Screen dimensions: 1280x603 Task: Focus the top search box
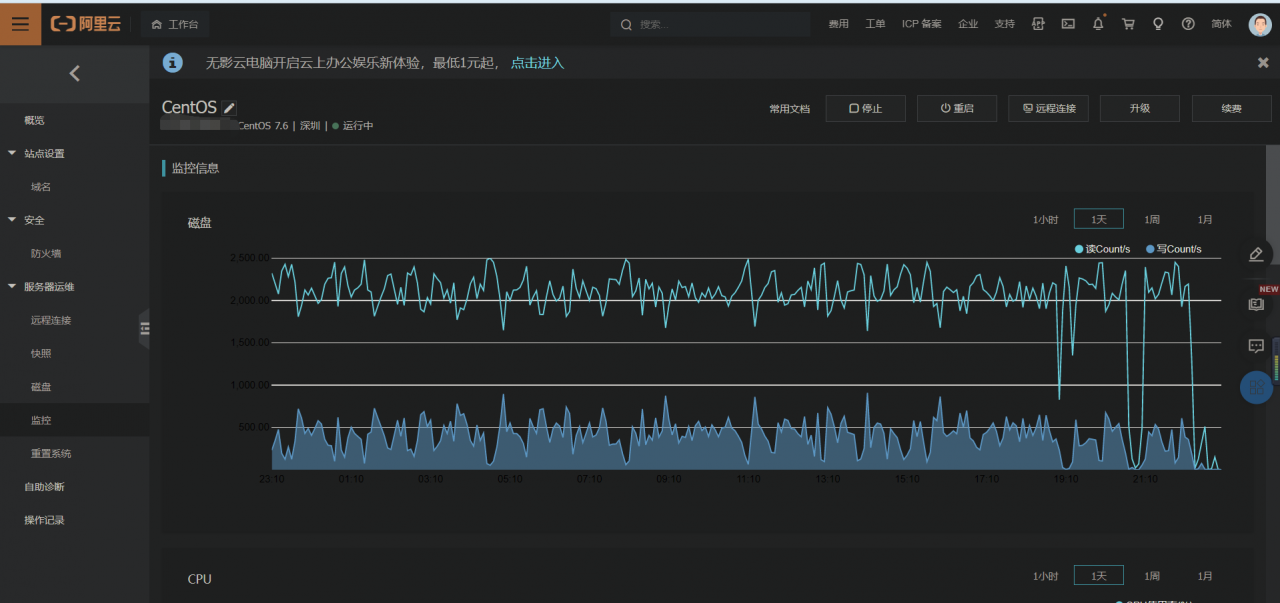click(710, 24)
